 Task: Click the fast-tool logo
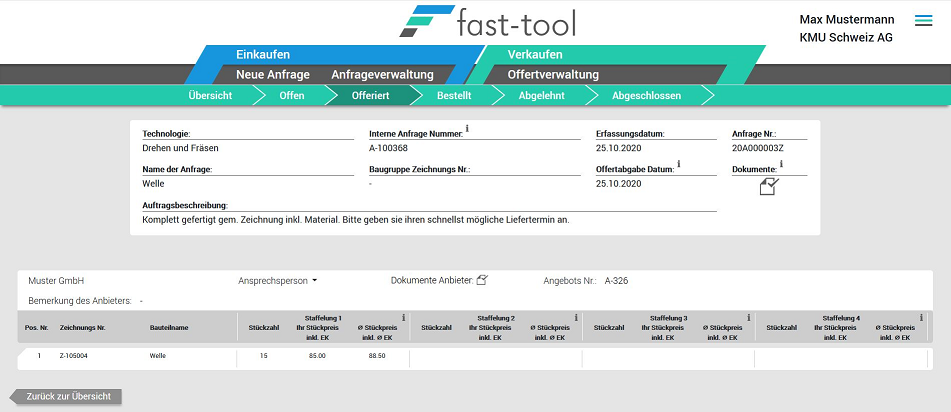pos(487,22)
